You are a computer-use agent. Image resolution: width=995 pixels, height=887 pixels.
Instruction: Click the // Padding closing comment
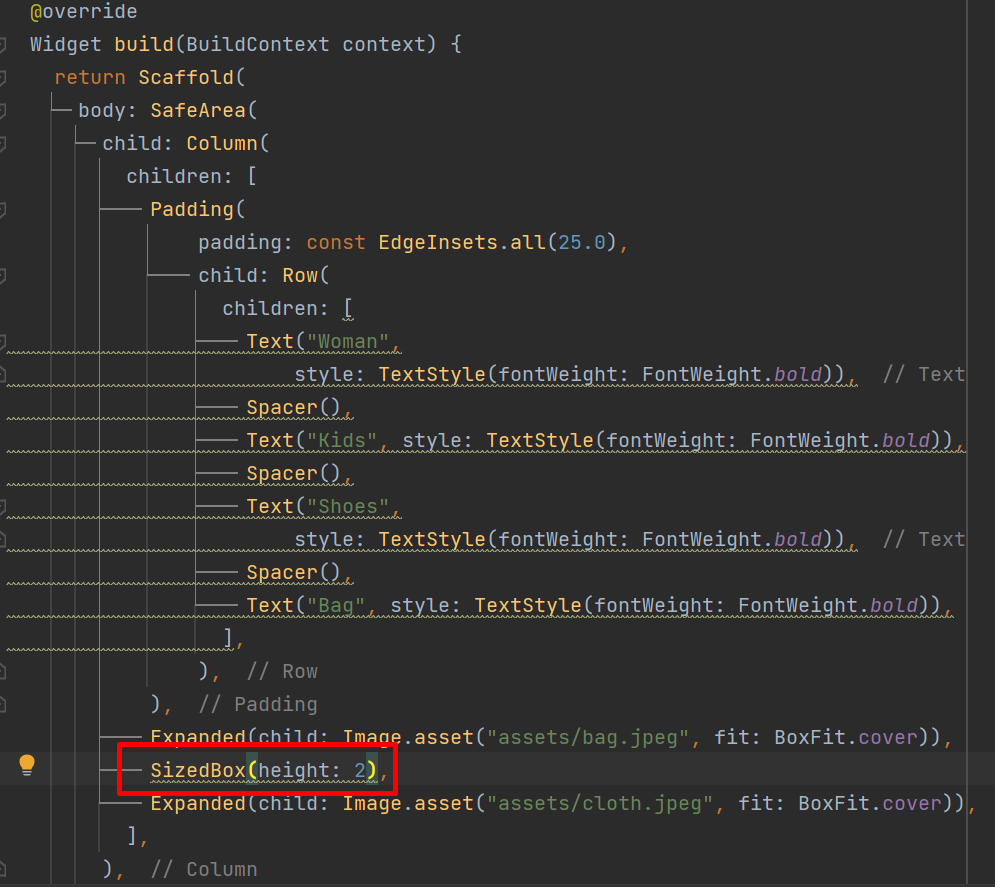pyautogui.click(x=258, y=704)
